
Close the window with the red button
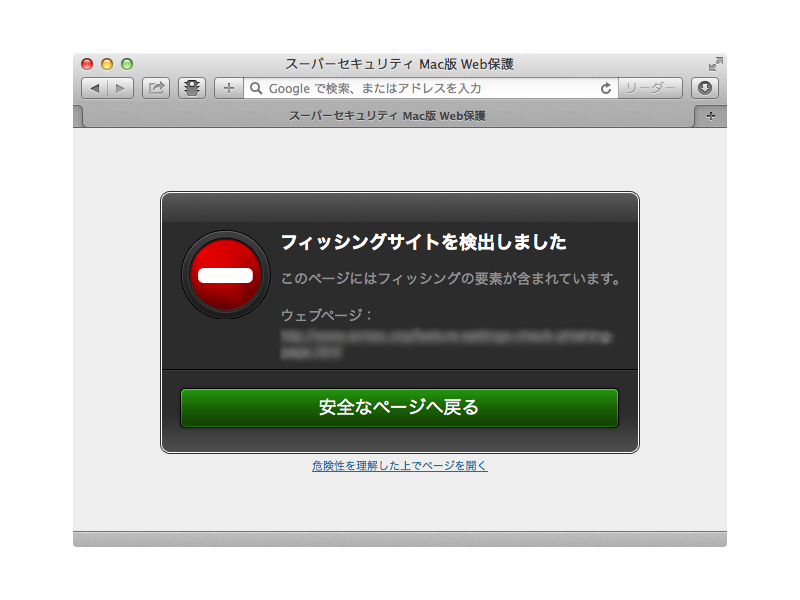point(87,64)
